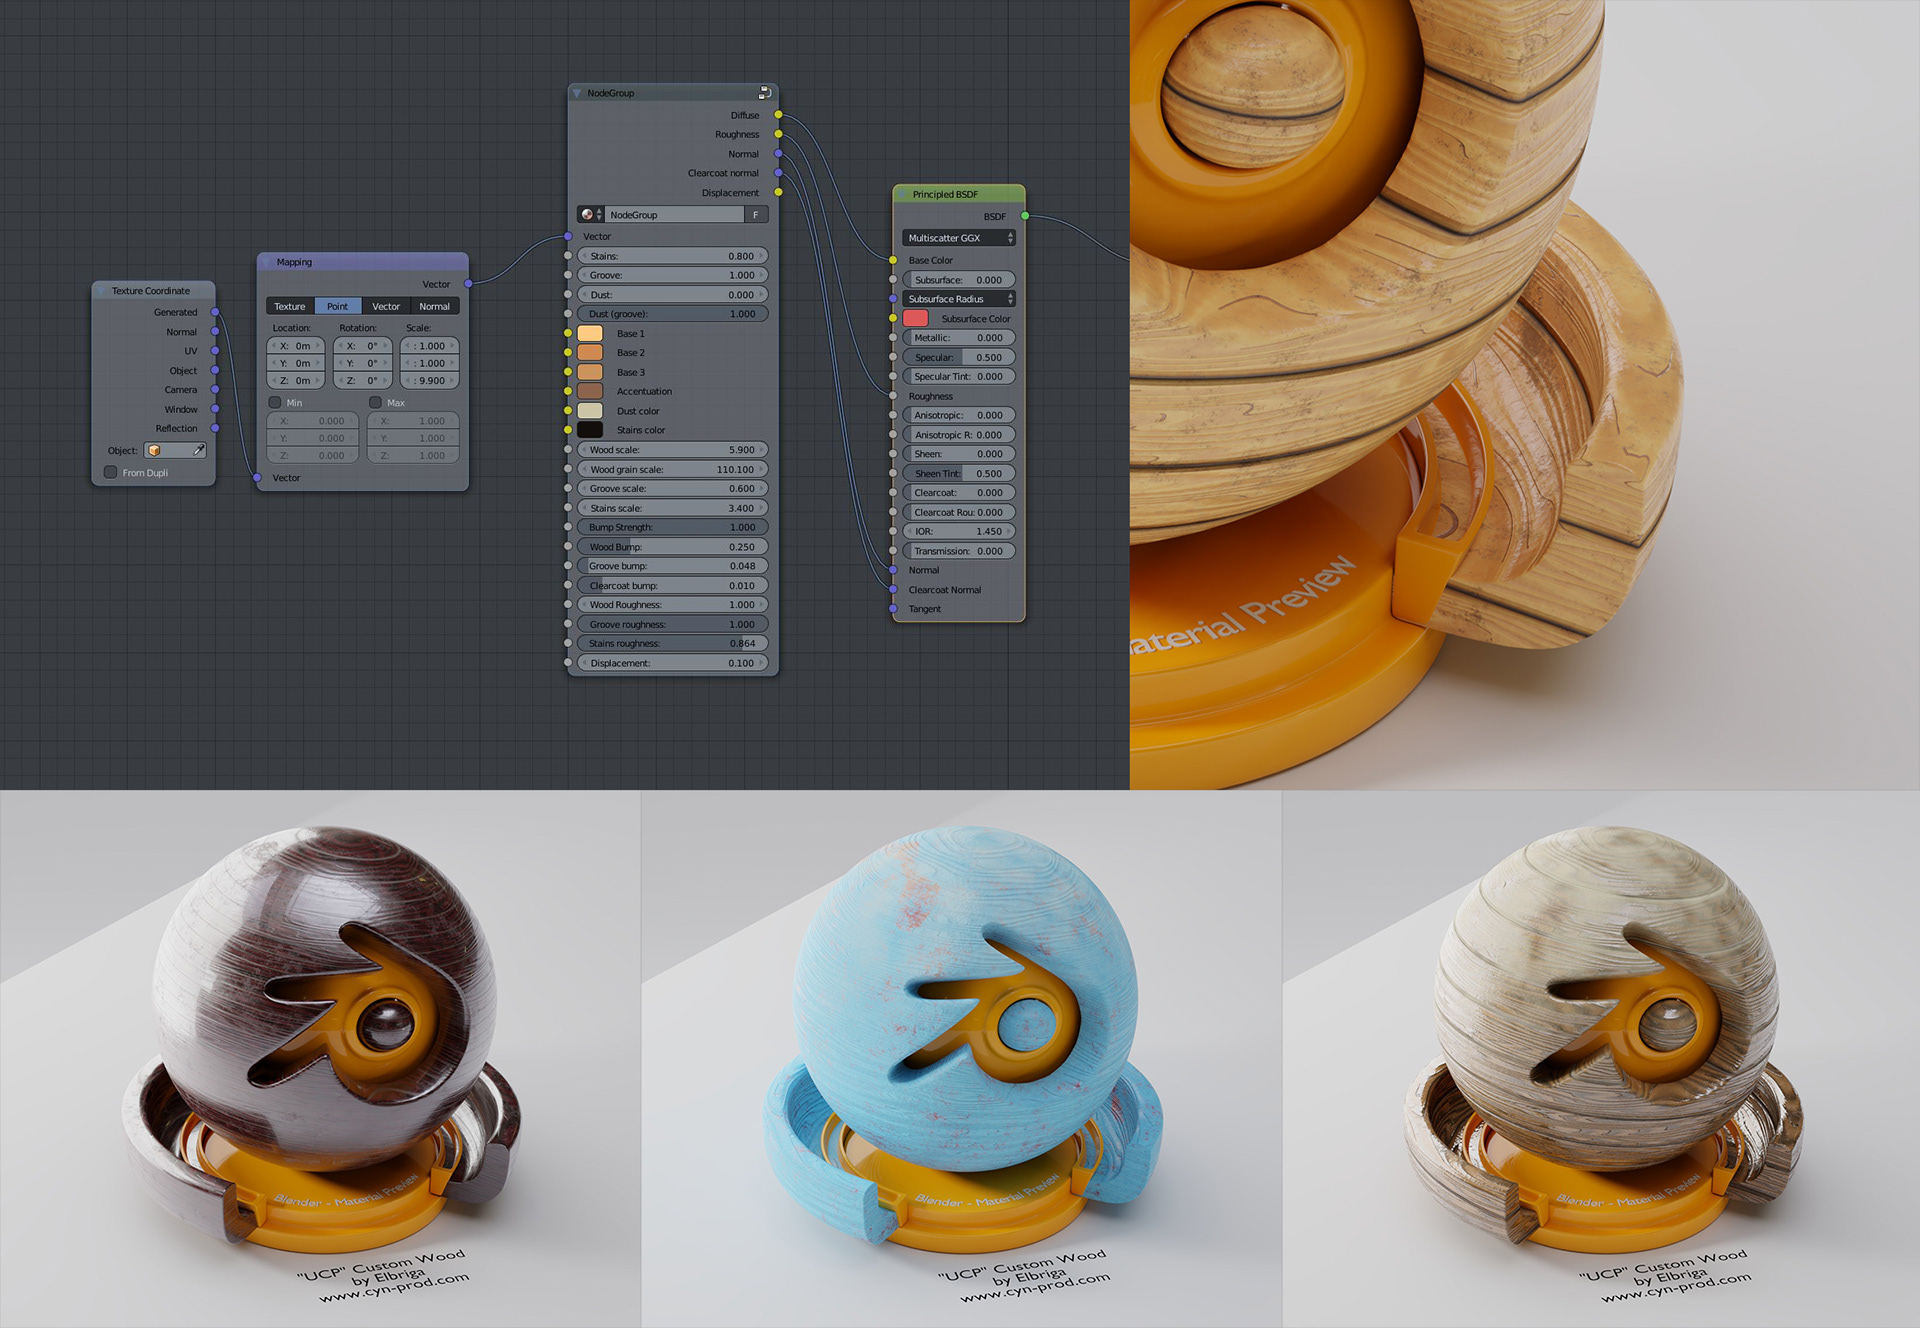Click the Object output socket on Texture Coordinate

click(x=215, y=370)
